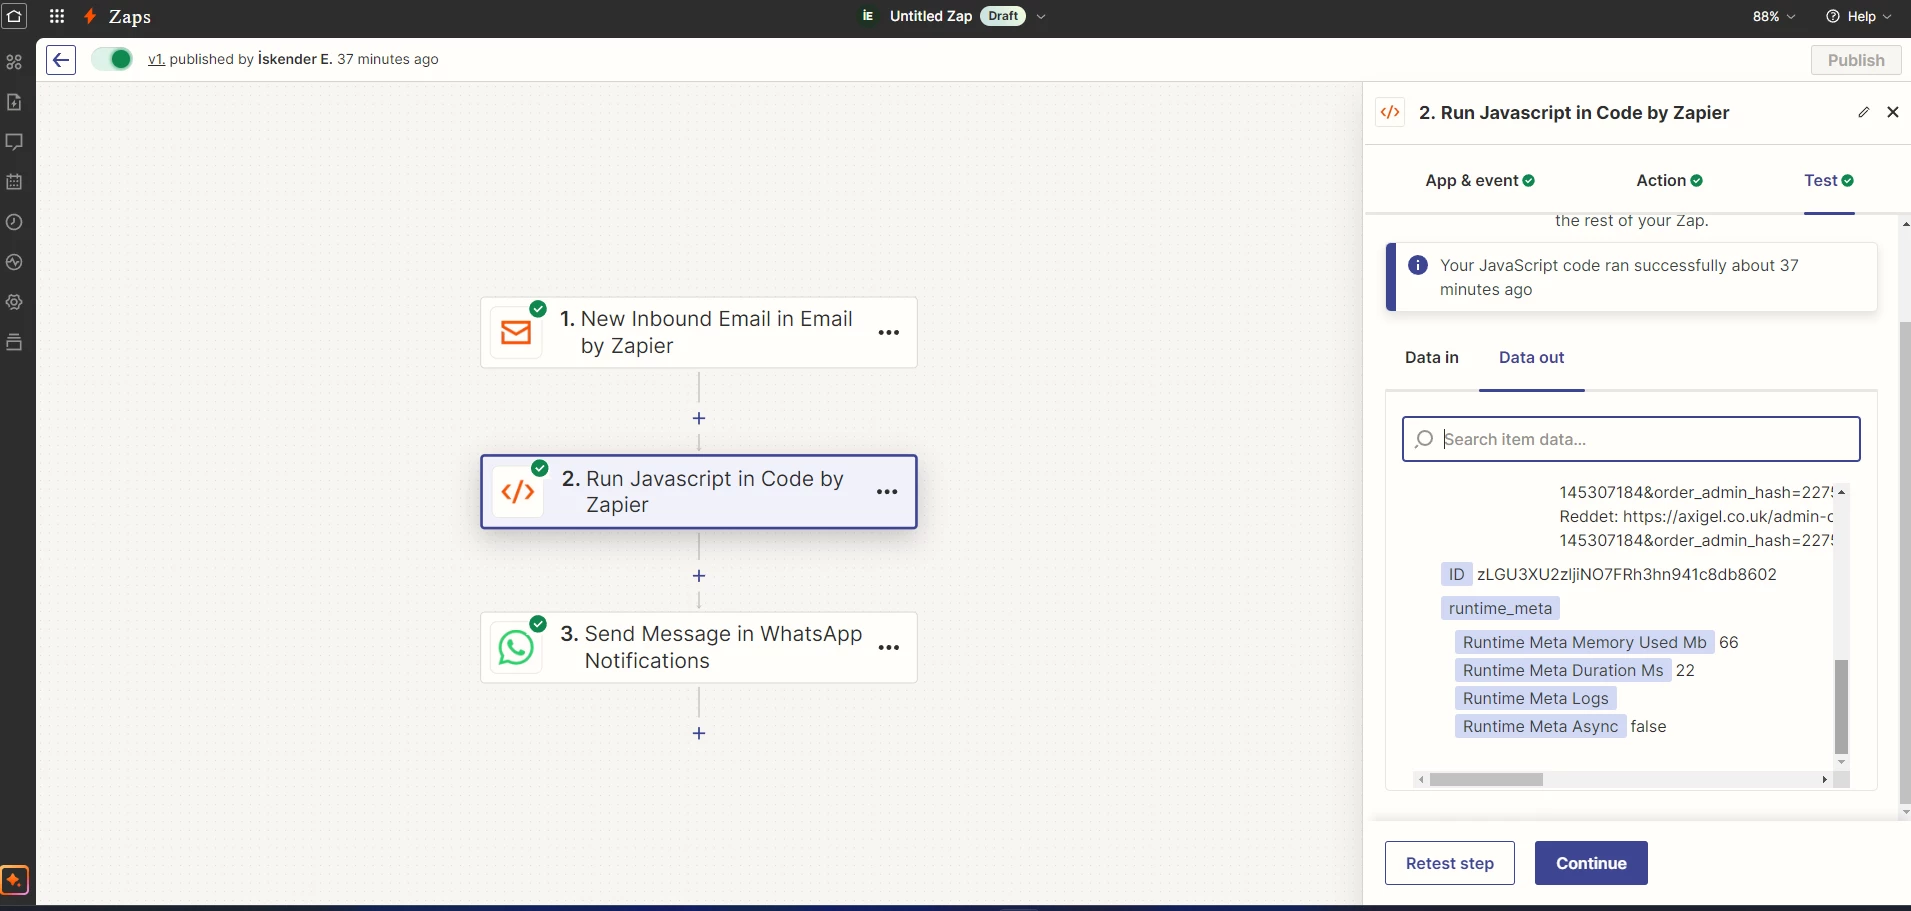Open the components icon in left sidebar

click(x=14, y=62)
